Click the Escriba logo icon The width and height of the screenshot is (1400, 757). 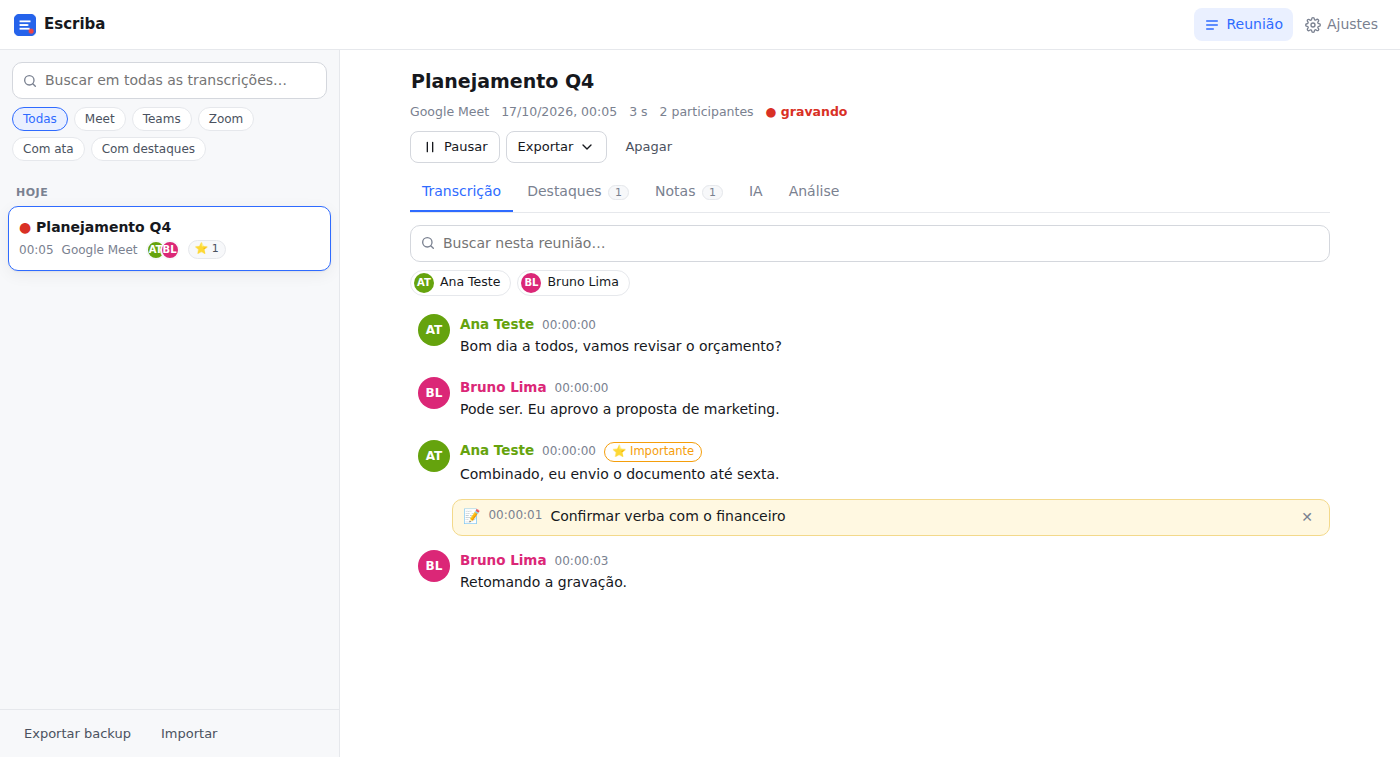(x=25, y=24)
